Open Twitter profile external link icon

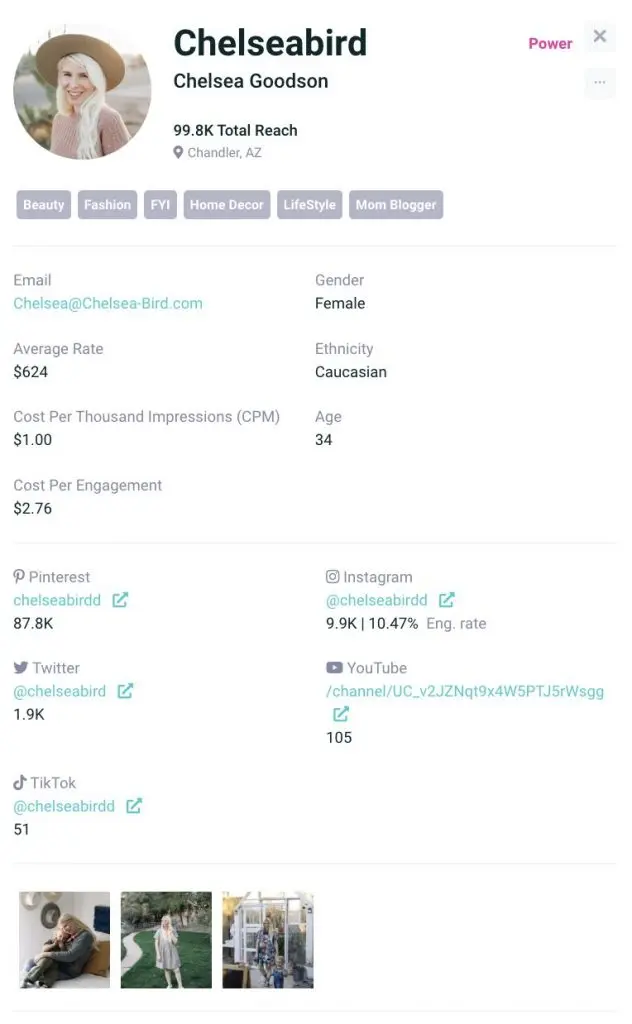click(x=126, y=691)
